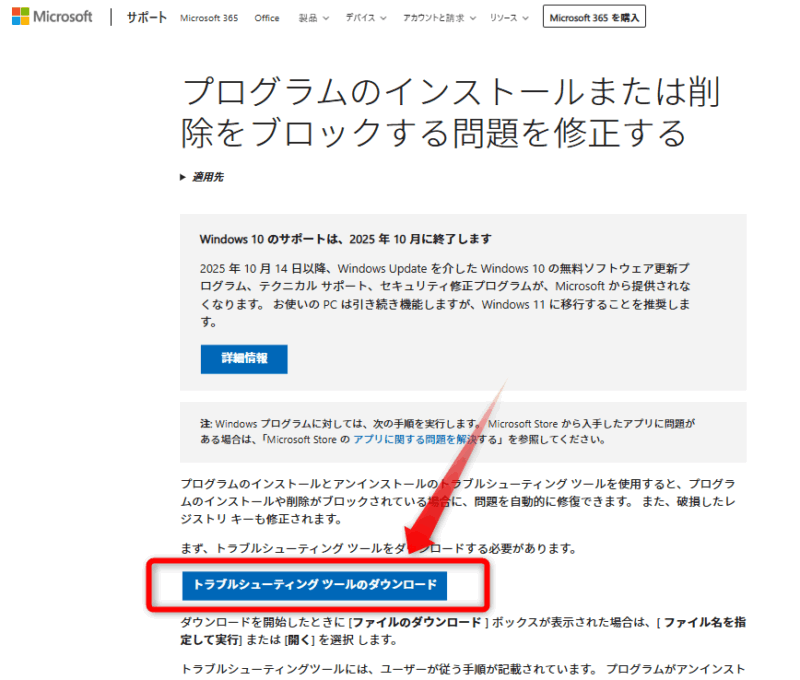The height and width of the screenshot is (680, 800).
Task: Click トラブルシューティング ツールのダウンロード button
Action: (x=314, y=585)
